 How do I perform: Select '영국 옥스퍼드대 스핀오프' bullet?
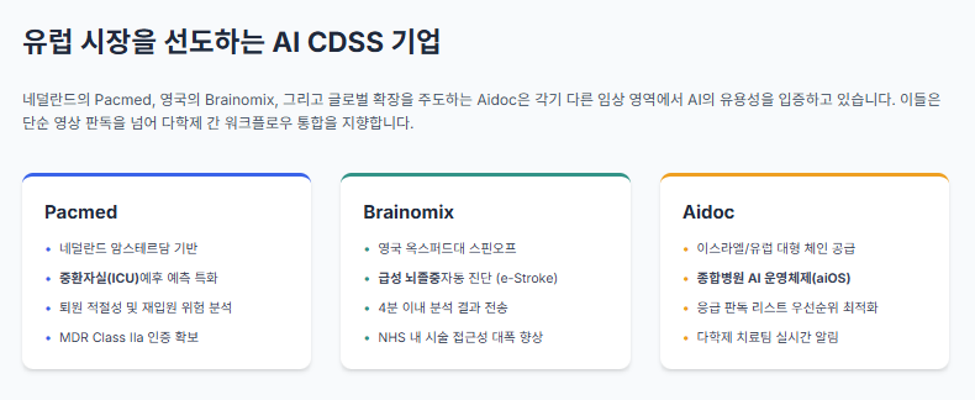(x=448, y=249)
